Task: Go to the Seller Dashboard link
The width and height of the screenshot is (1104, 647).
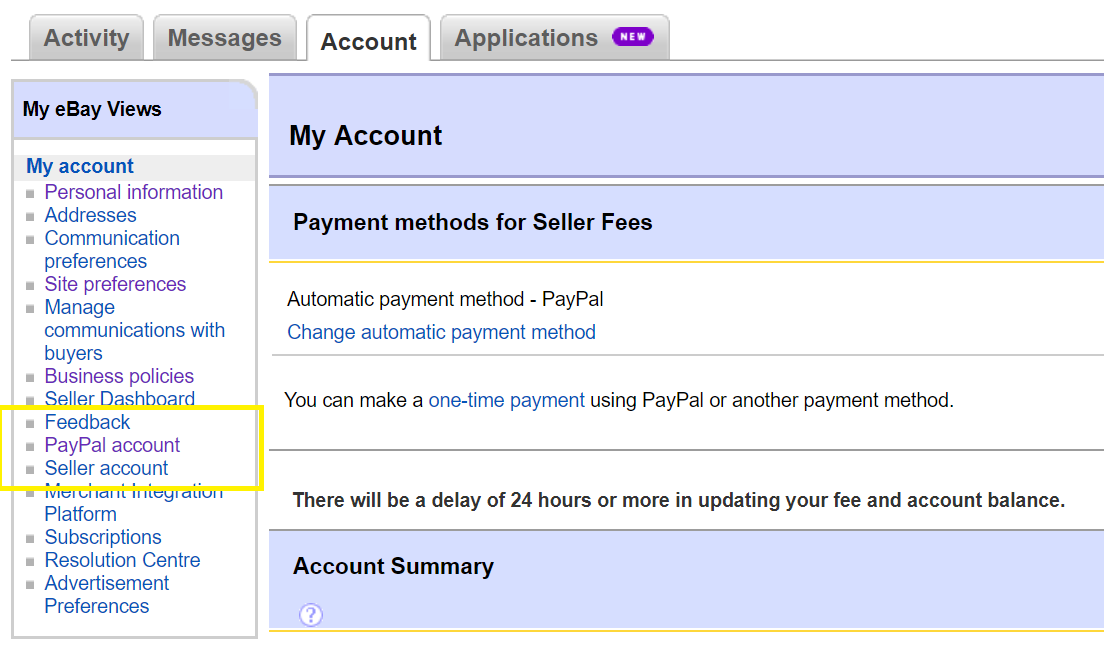Action: point(120,398)
